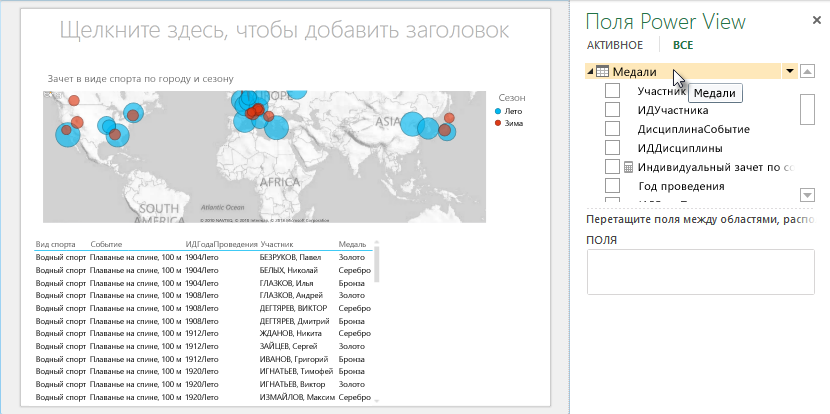Click the Индивидуальный зачет field name
Image resolution: width=830 pixels, height=414 pixels.
(716, 168)
